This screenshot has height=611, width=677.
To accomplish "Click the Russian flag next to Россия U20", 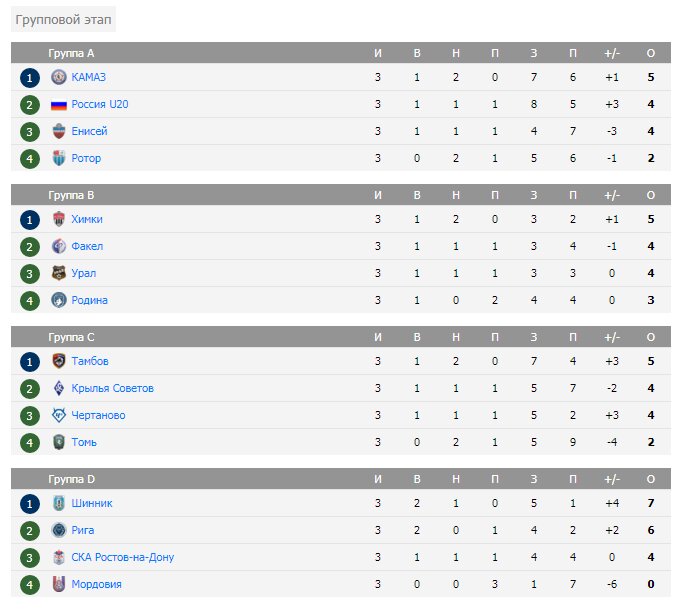I will coord(59,105).
